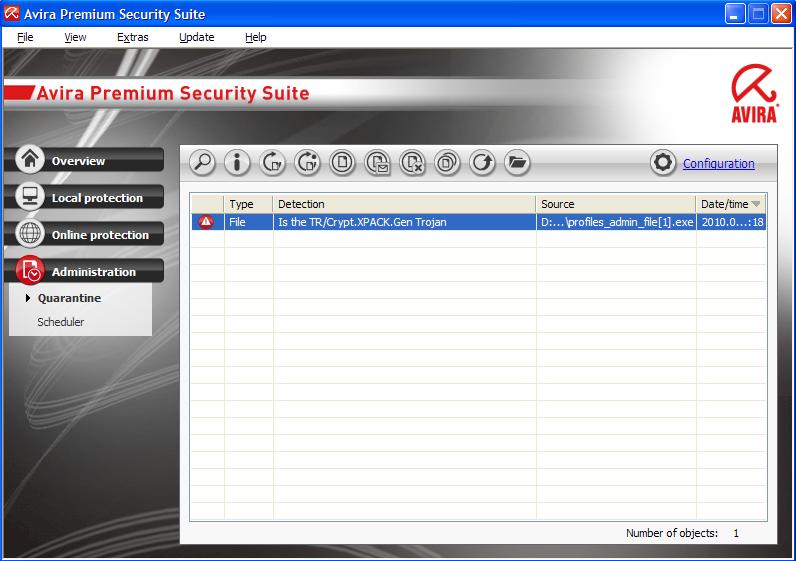This screenshot has height=561, width=796.
Task: Click the Date/time sort arrow
Action: pos(756,204)
